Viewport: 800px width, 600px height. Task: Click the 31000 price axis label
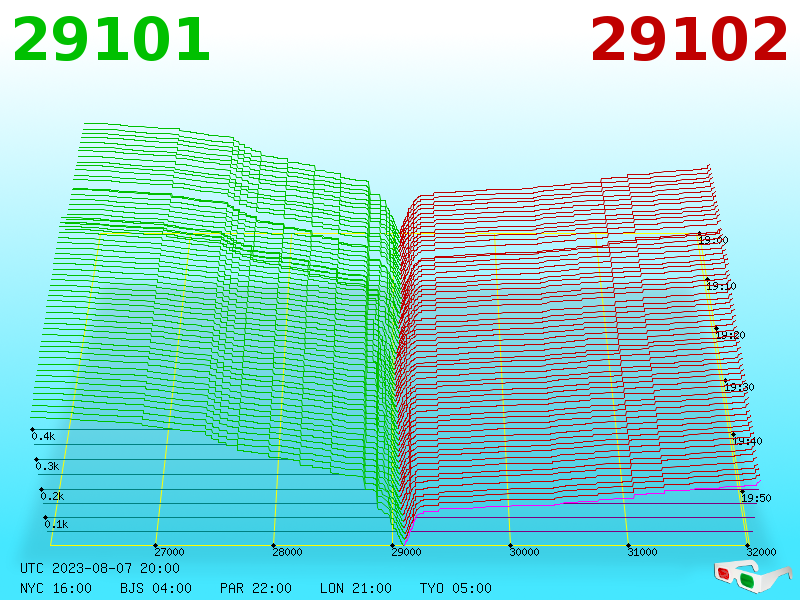(642, 552)
